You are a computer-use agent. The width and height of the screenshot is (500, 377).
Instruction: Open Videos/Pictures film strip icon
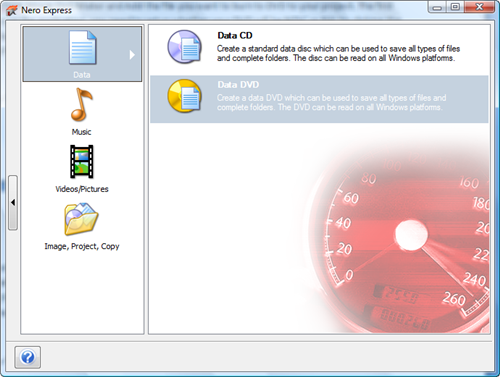point(82,162)
